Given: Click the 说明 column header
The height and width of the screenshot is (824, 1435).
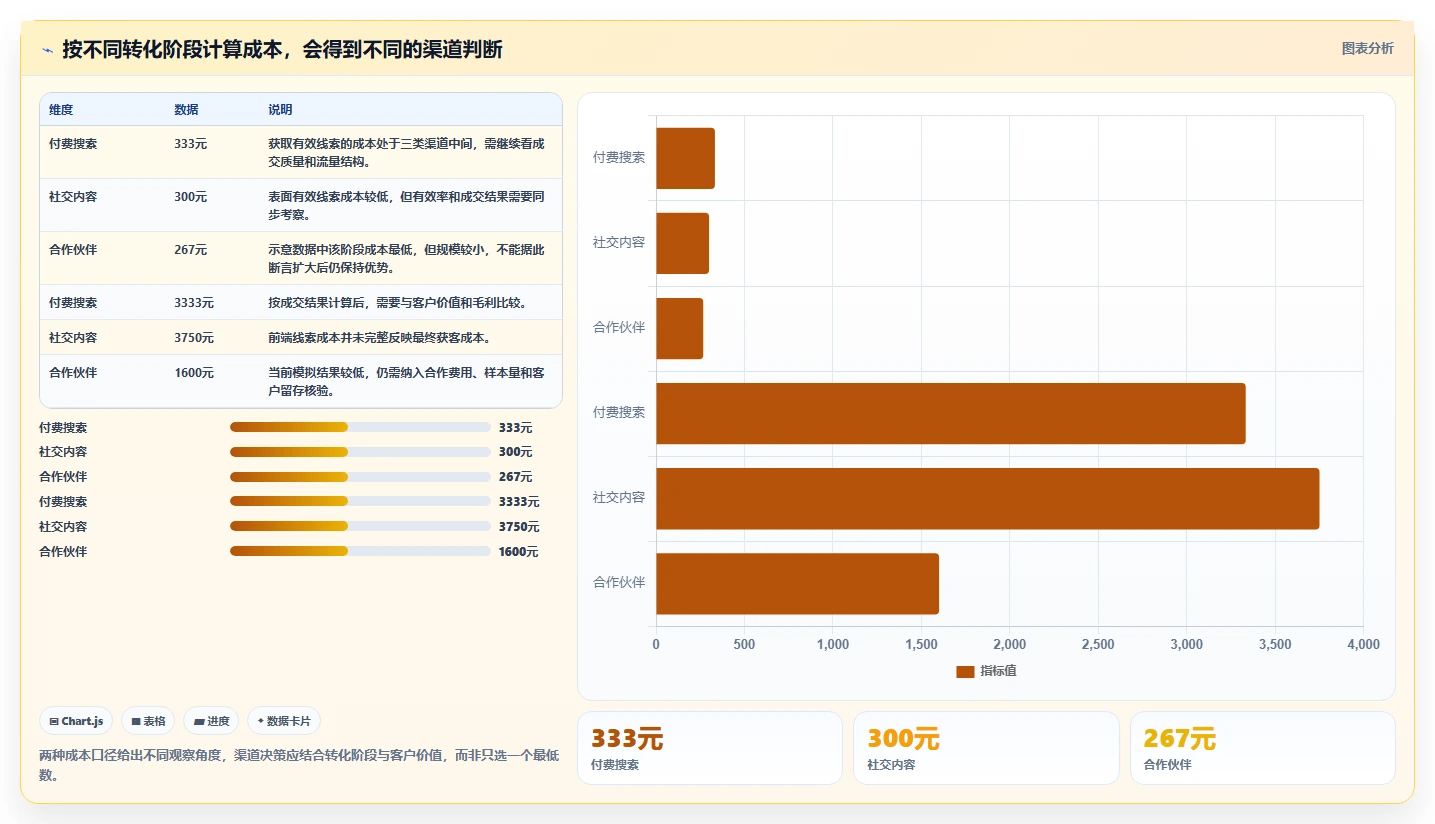Looking at the screenshot, I should [x=280, y=110].
